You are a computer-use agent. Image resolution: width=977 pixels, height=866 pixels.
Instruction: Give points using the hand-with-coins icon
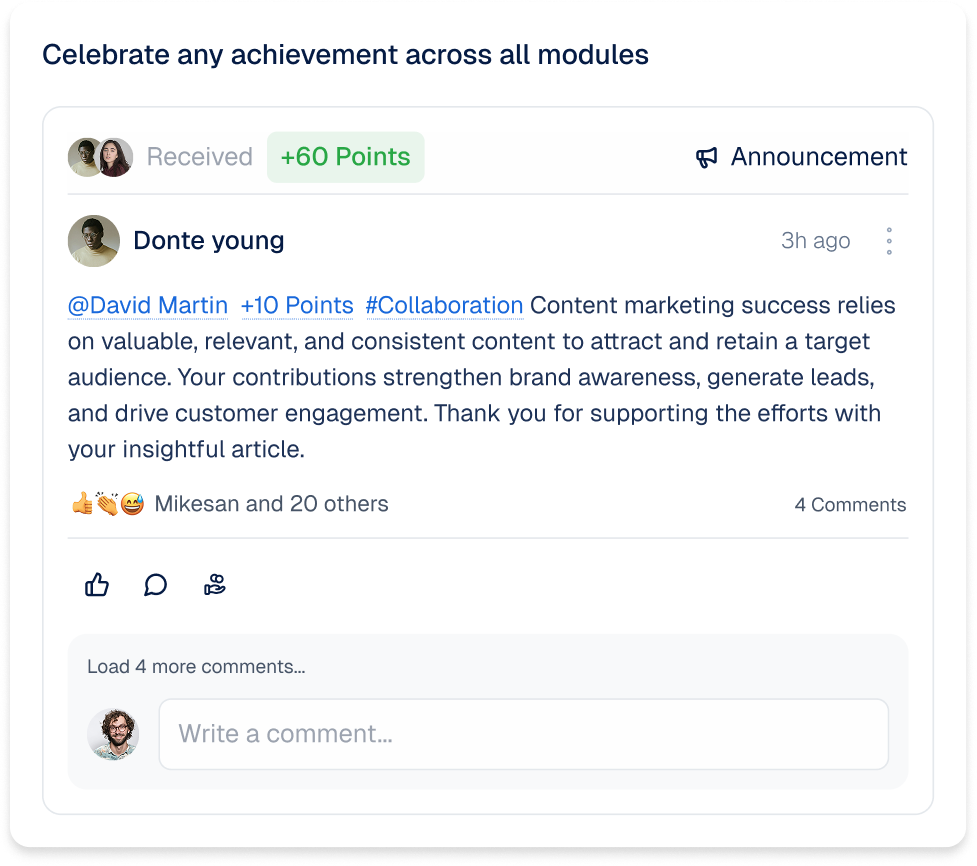[214, 585]
